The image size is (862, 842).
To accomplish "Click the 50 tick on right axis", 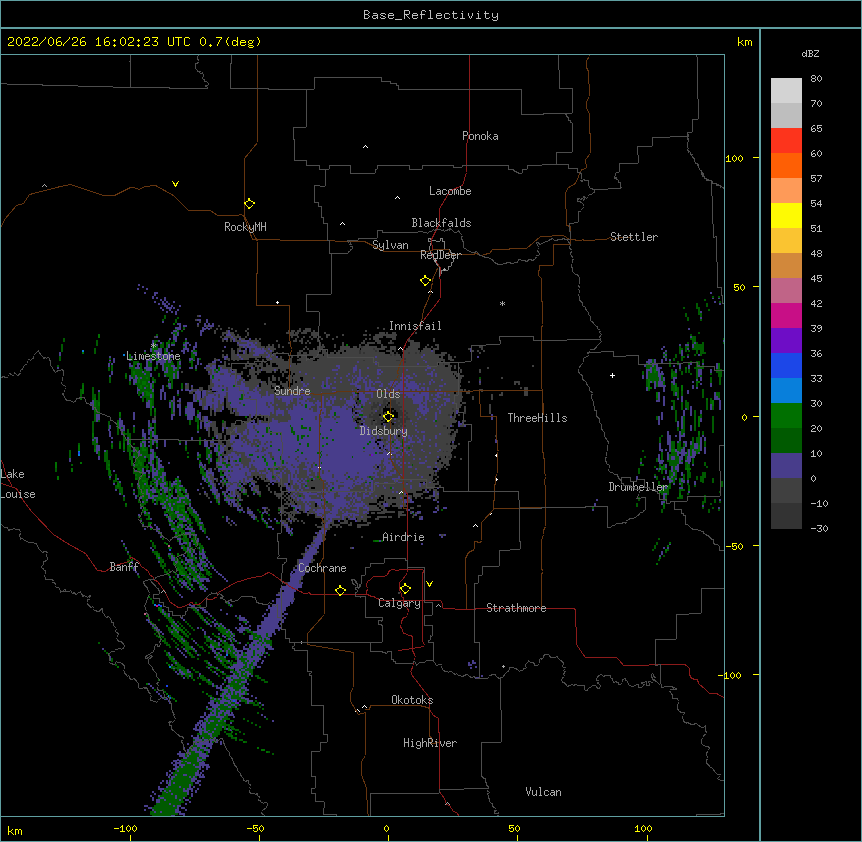I will pyautogui.click(x=739, y=287).
